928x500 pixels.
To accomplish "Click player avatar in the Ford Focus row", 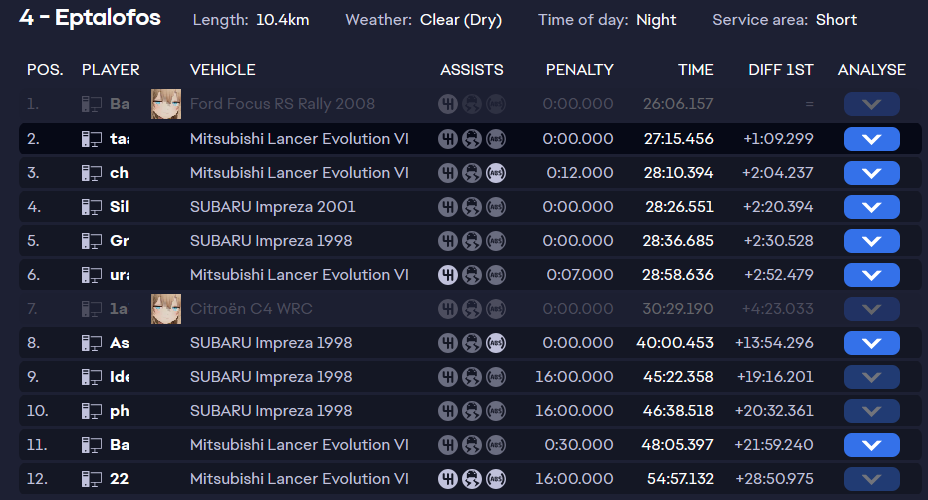I will [166, 104].
